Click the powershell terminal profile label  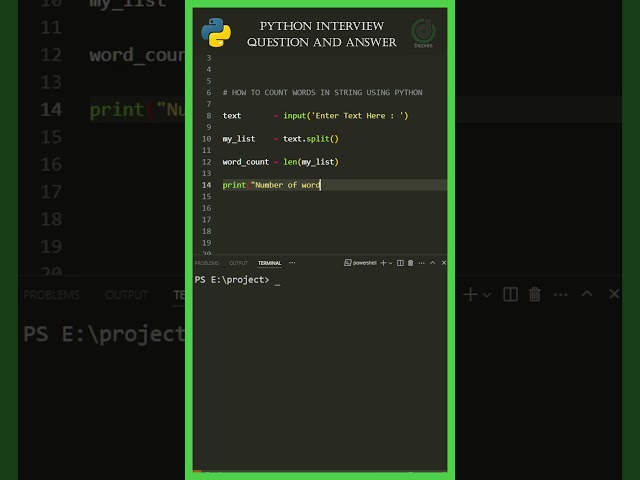(364, 263)
